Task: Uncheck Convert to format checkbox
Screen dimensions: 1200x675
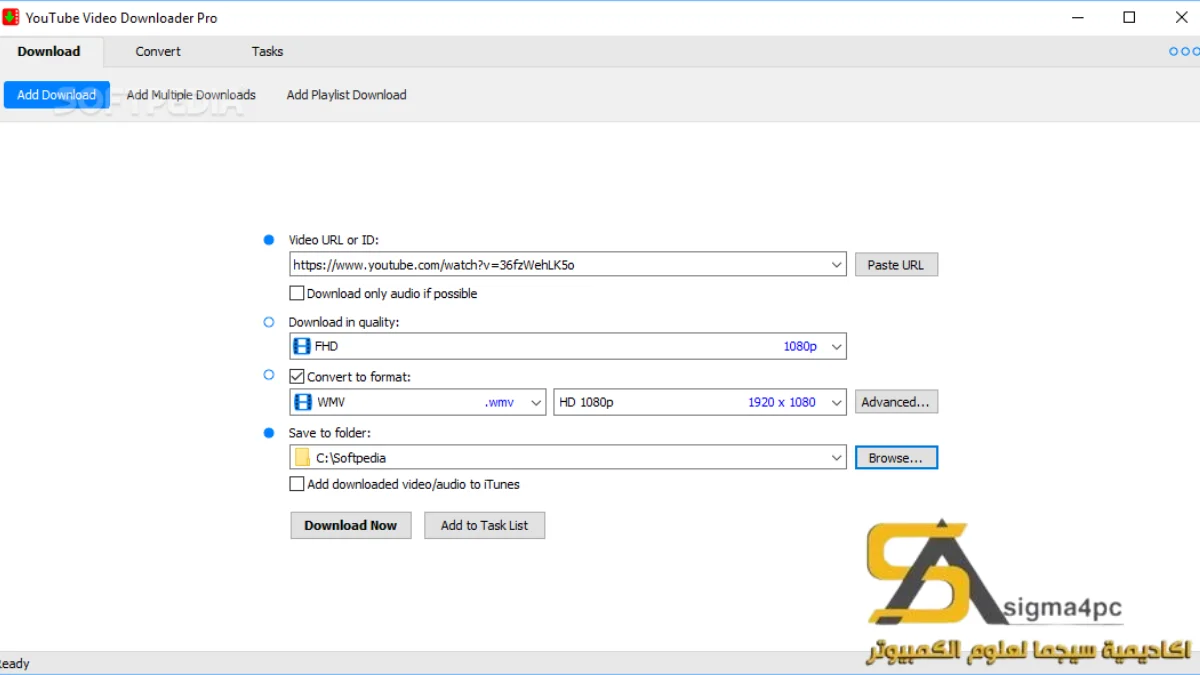Action: 296,377
